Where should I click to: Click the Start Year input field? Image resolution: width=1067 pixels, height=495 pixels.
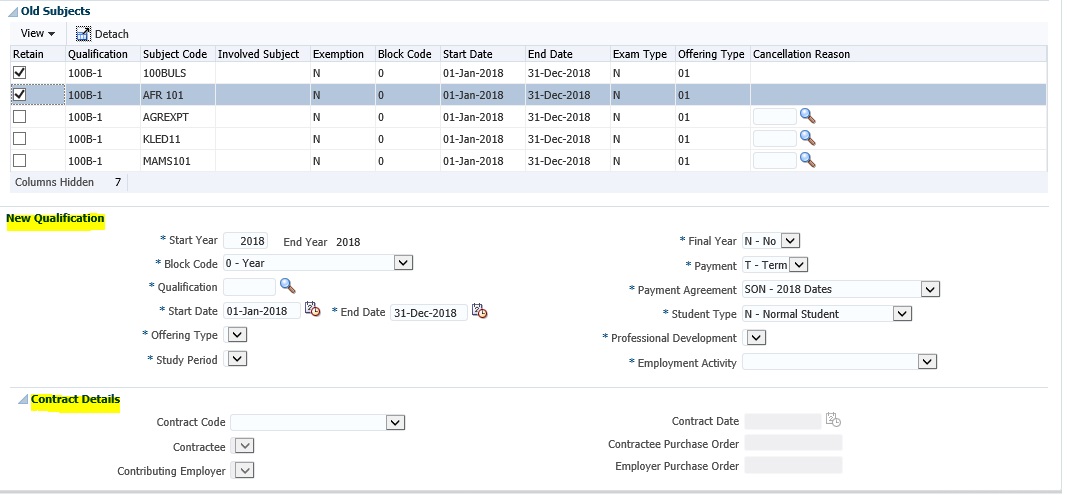[x=245, y=241]
